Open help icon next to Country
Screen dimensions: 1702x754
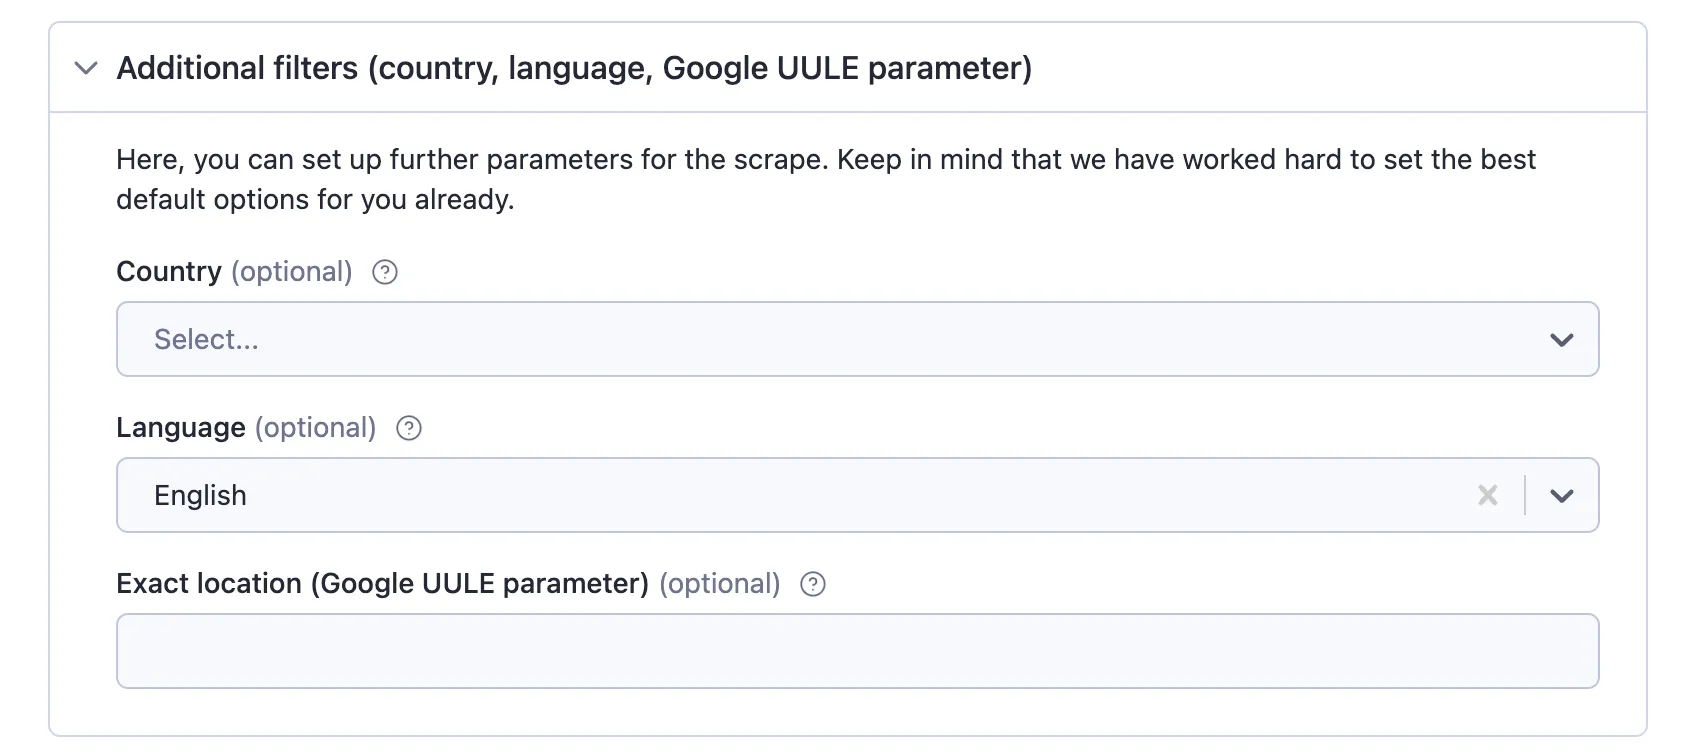[x=385, y=272]
